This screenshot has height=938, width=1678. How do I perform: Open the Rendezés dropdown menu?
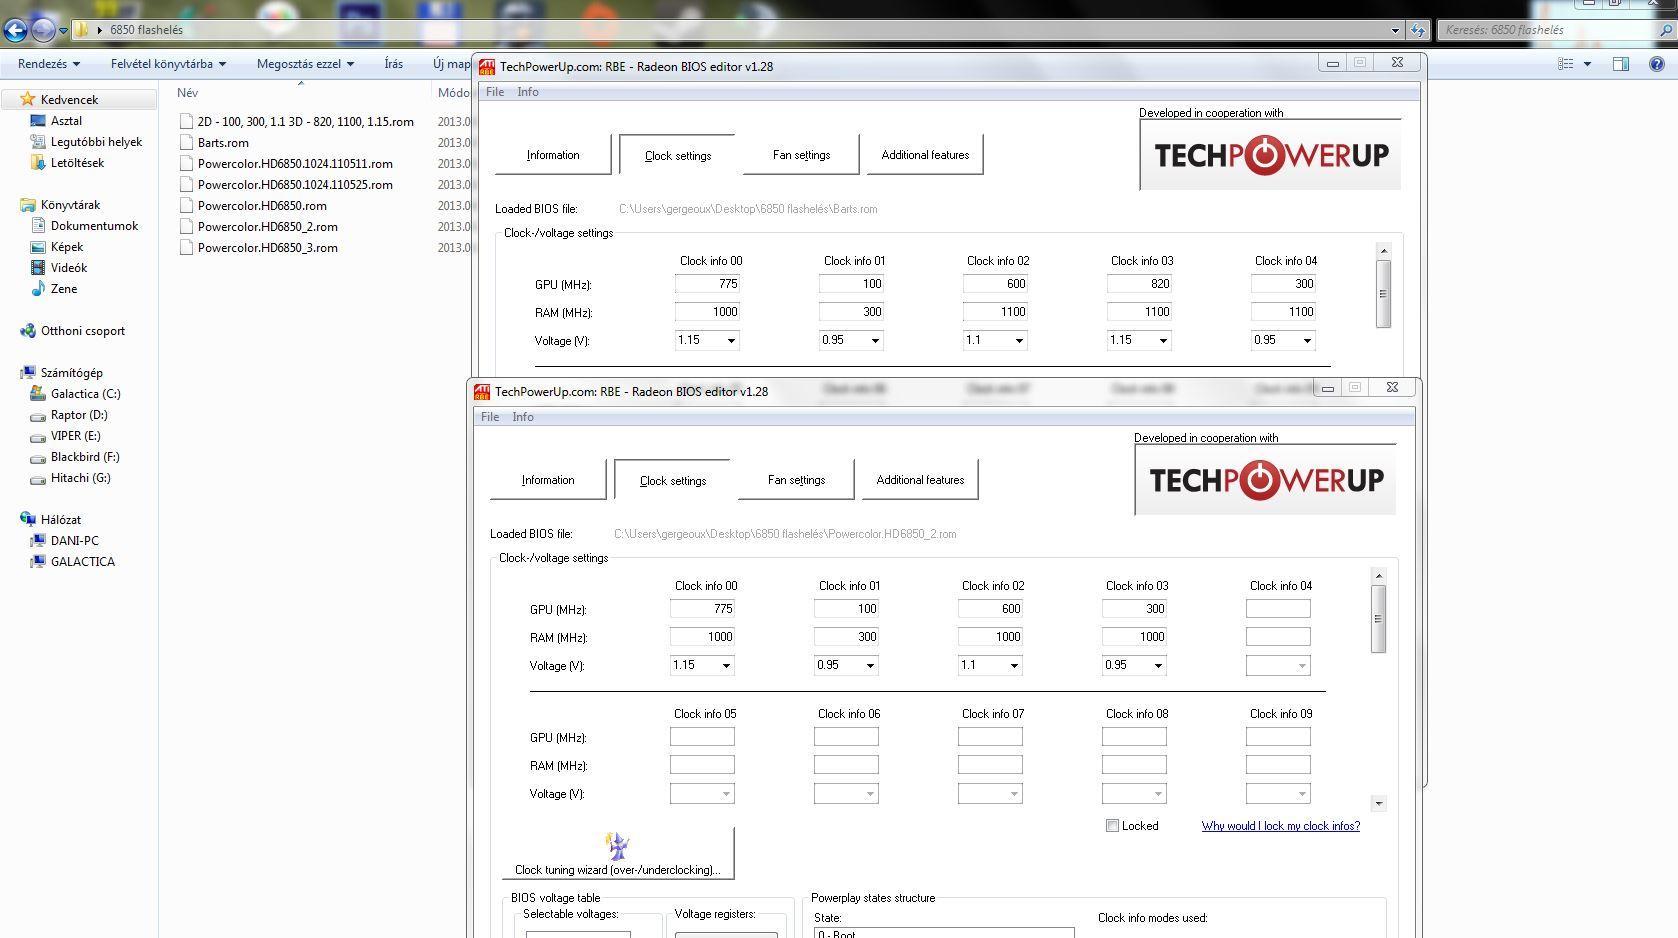48,64
